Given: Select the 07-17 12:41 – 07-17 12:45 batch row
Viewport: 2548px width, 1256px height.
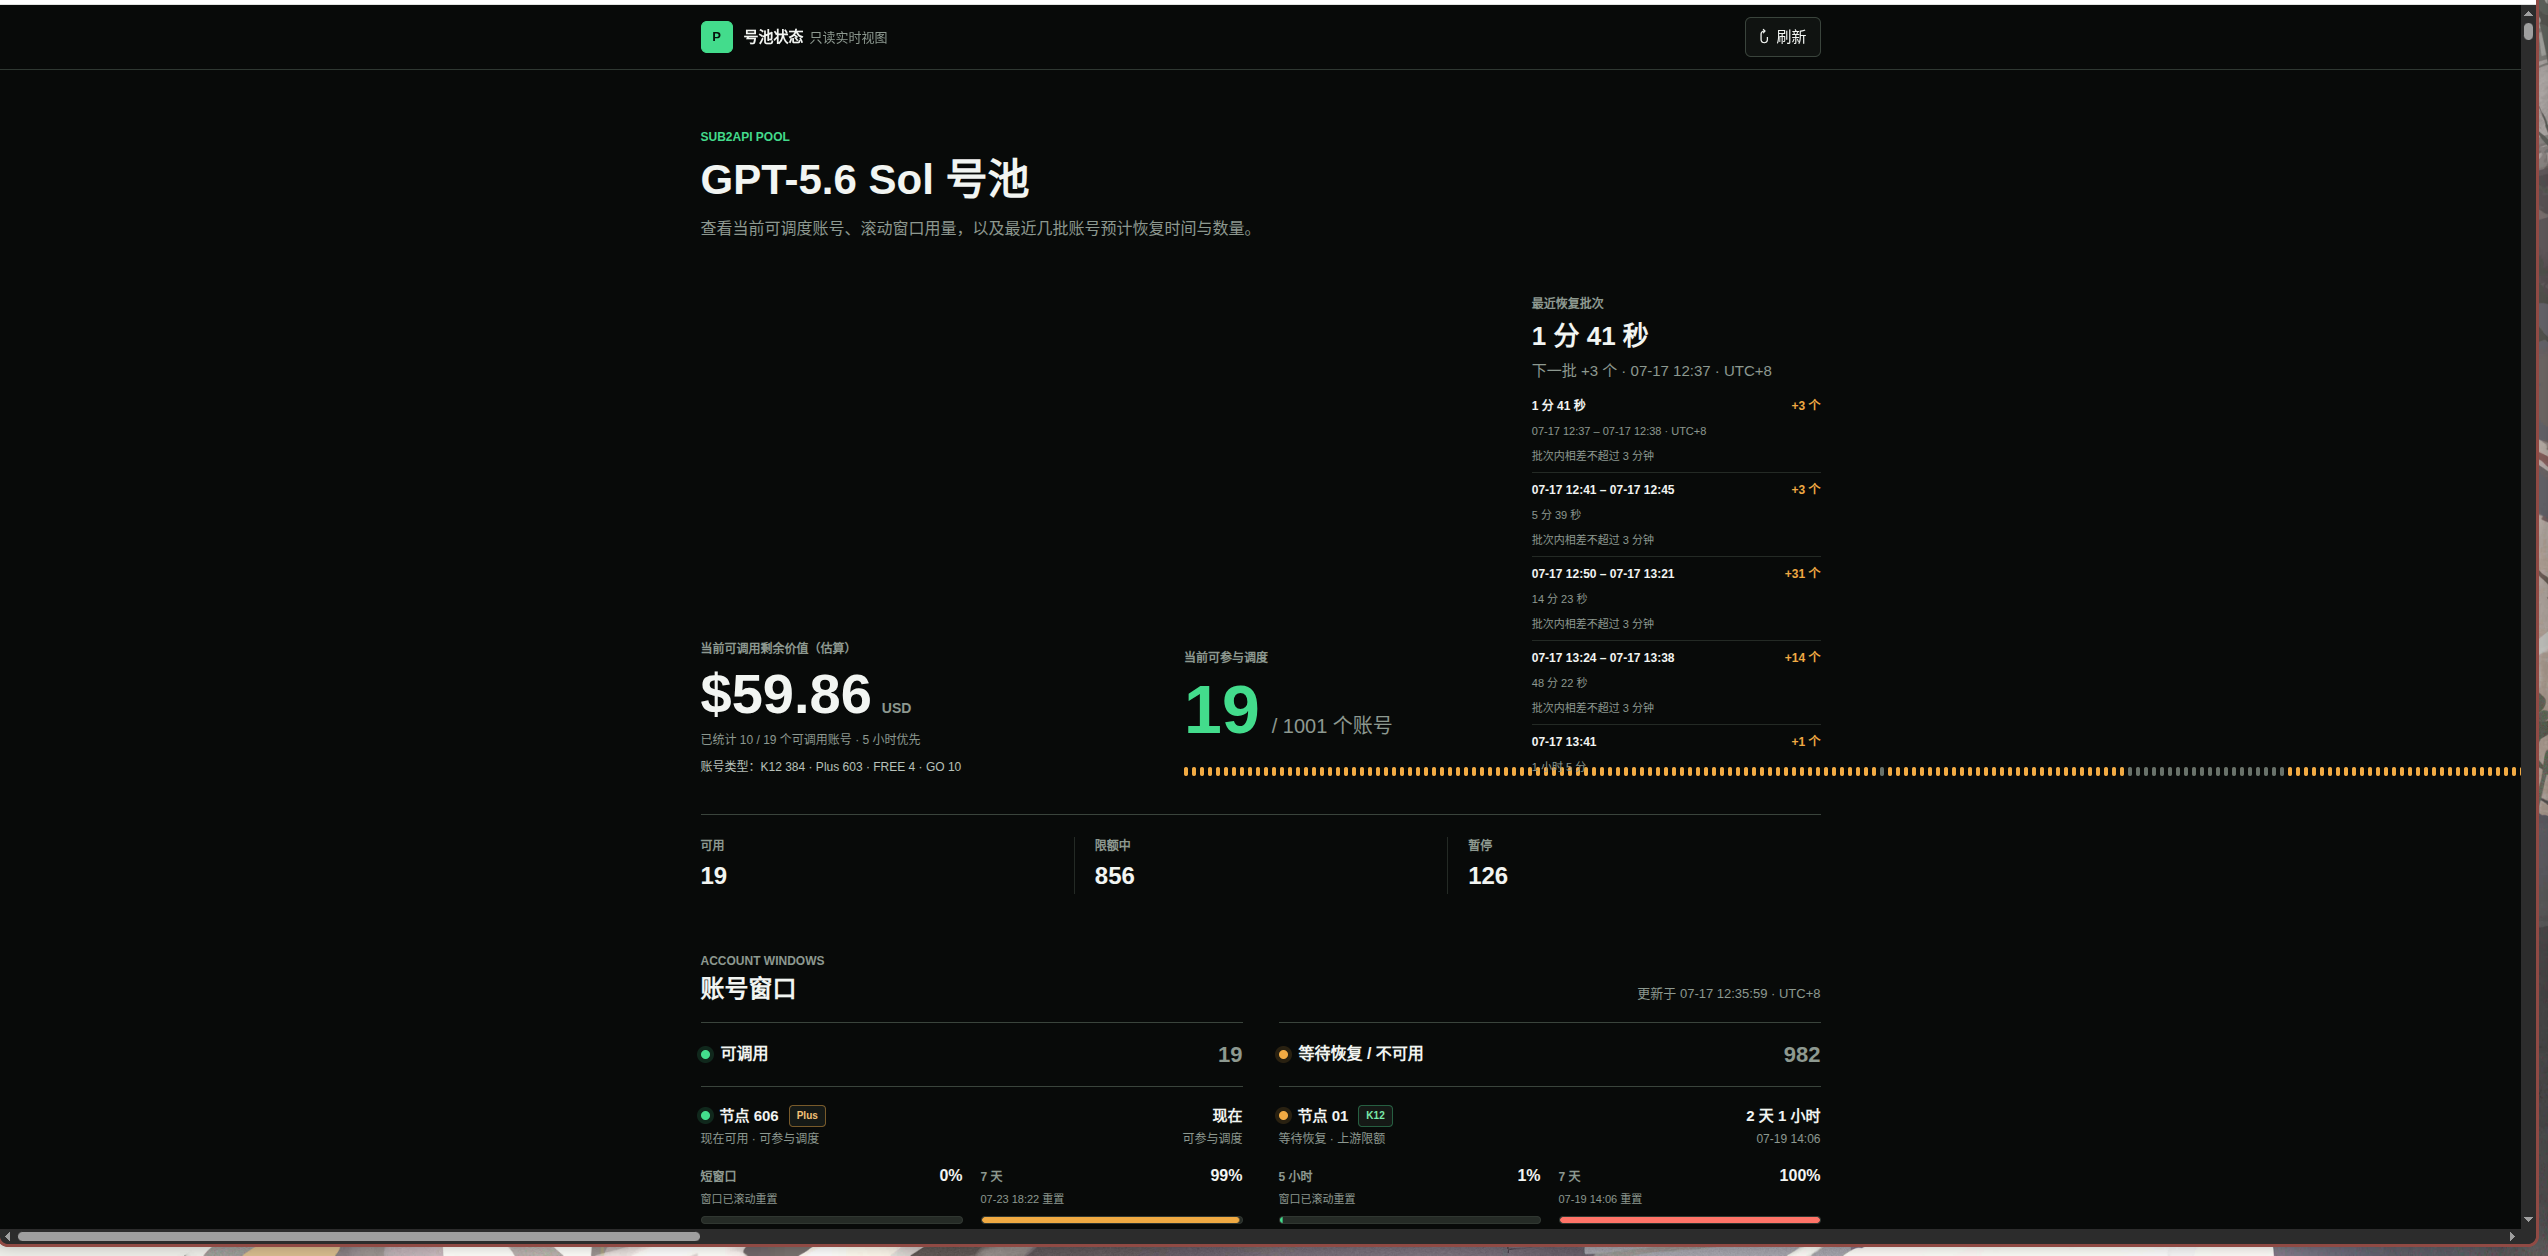Looking at the screenshot, I should [1675, 514].
